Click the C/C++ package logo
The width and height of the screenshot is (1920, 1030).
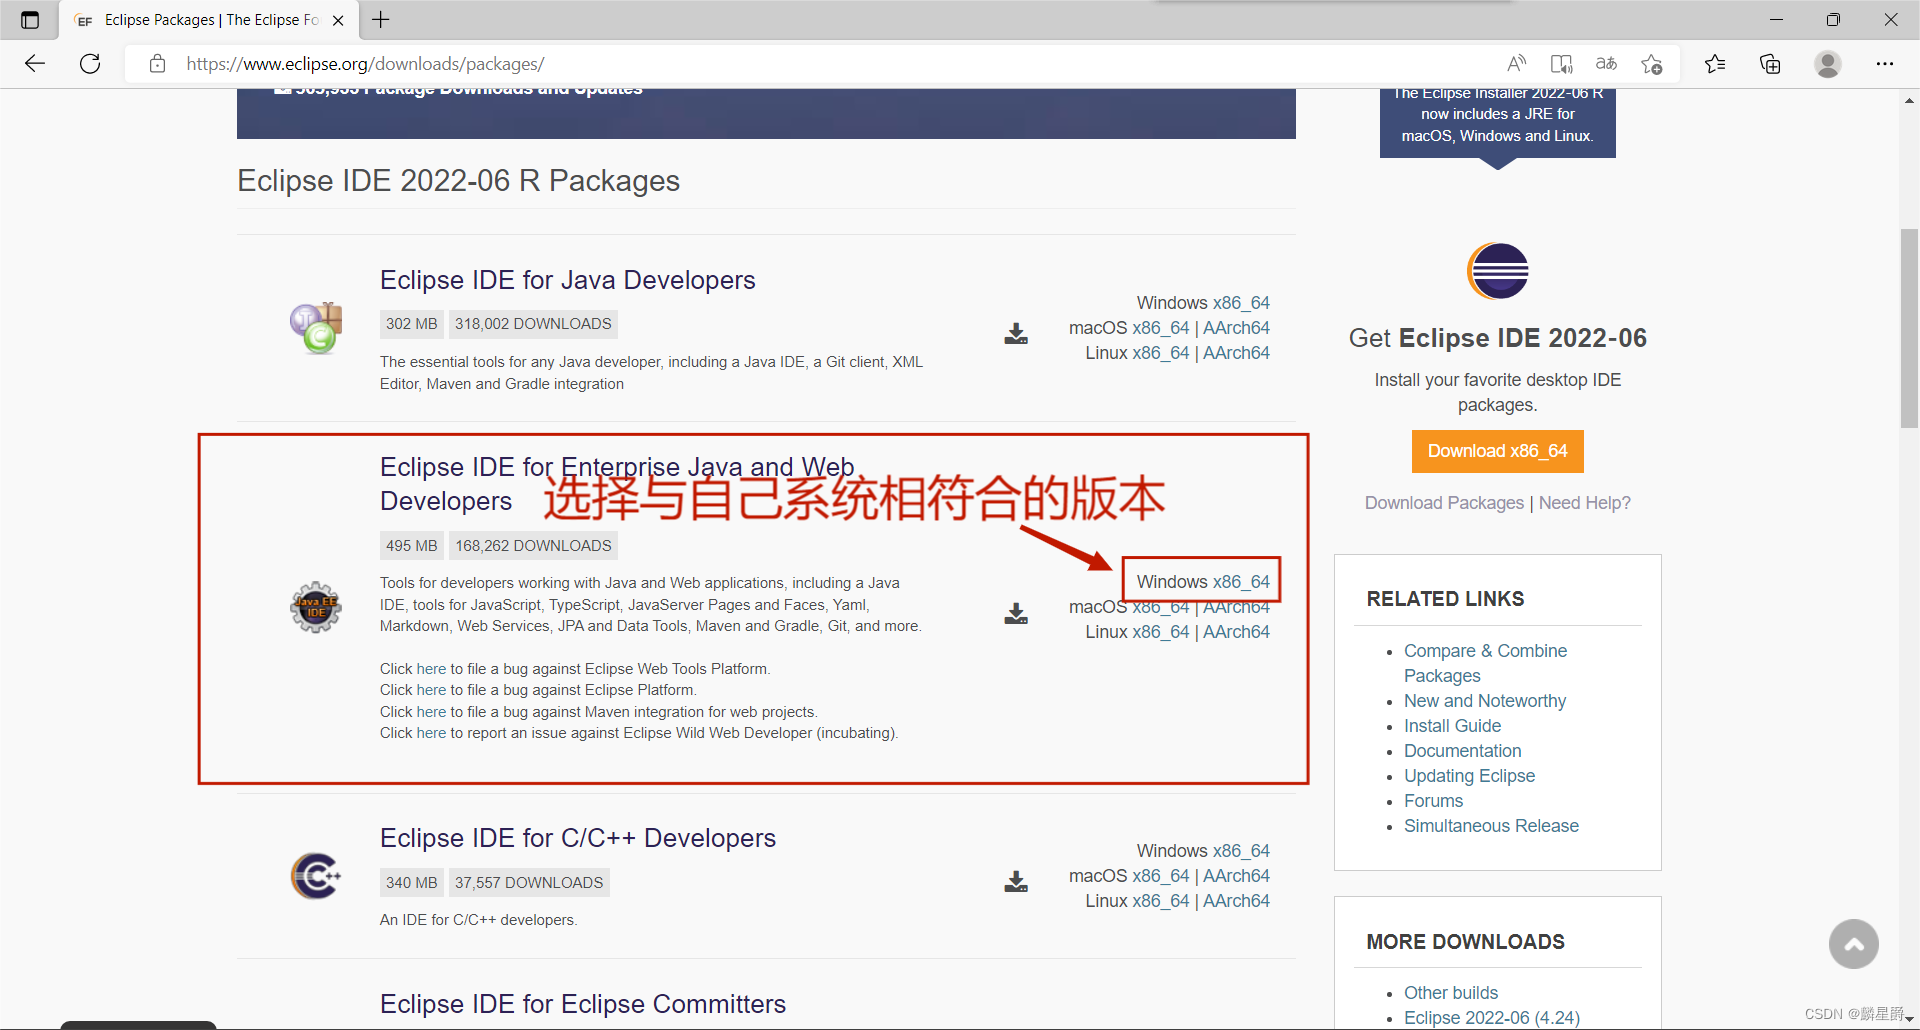point(316,876)
